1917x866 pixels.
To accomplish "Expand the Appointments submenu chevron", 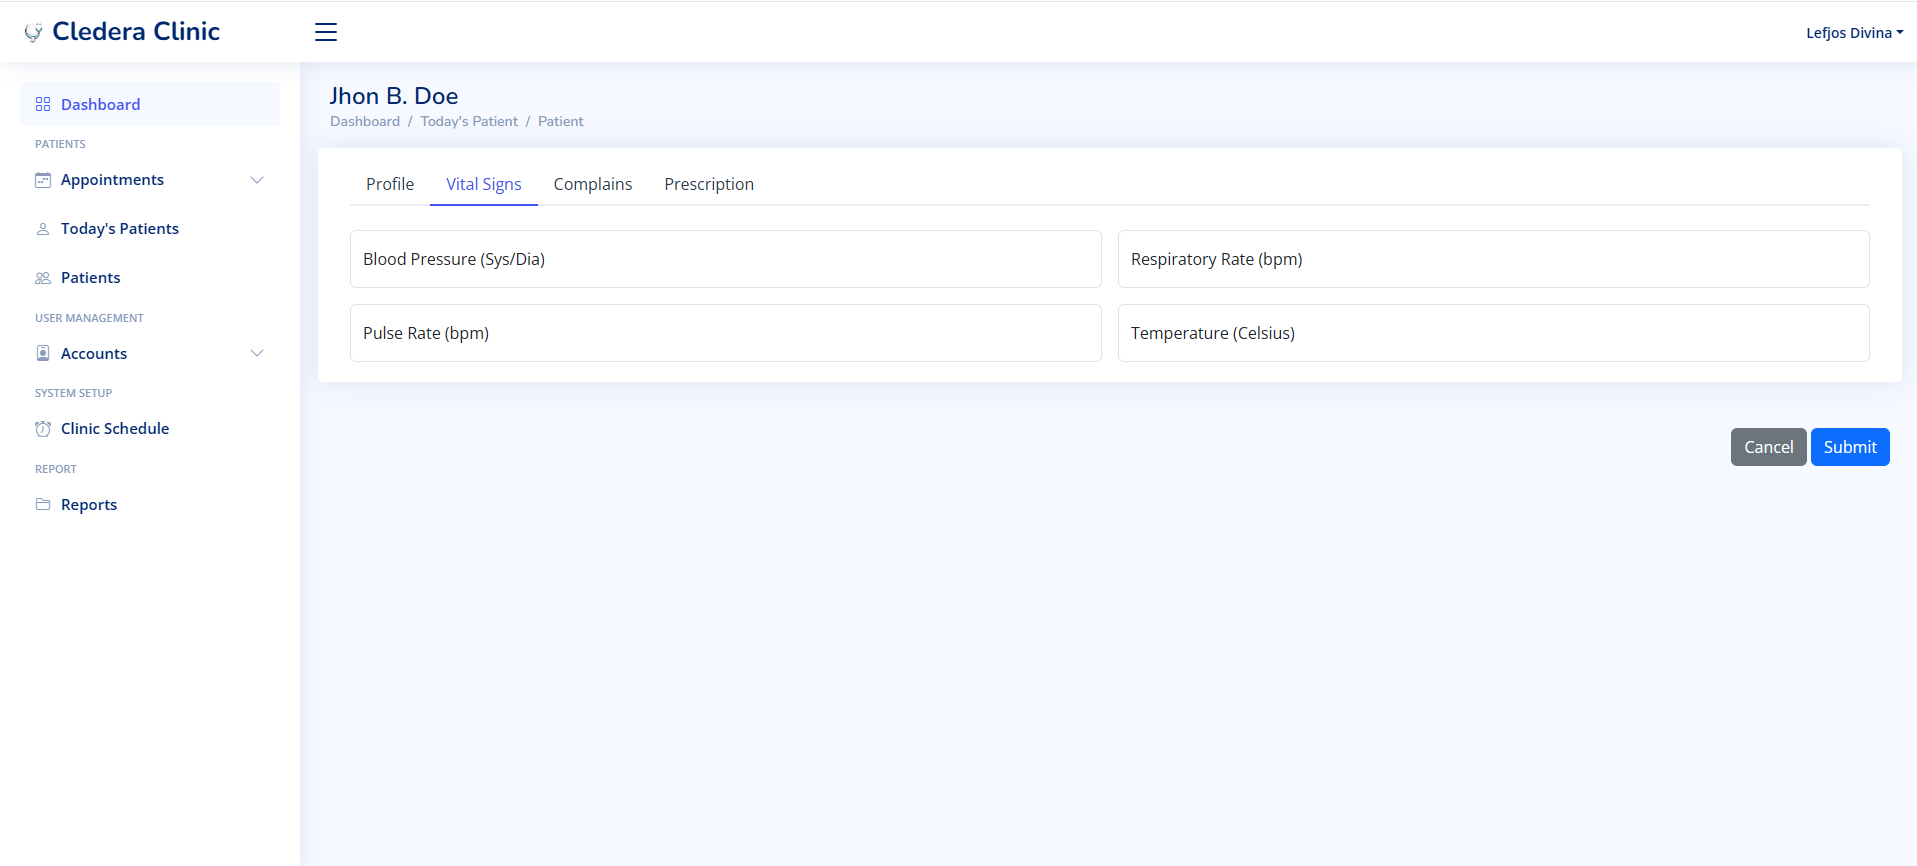I will tap(257, 180).
